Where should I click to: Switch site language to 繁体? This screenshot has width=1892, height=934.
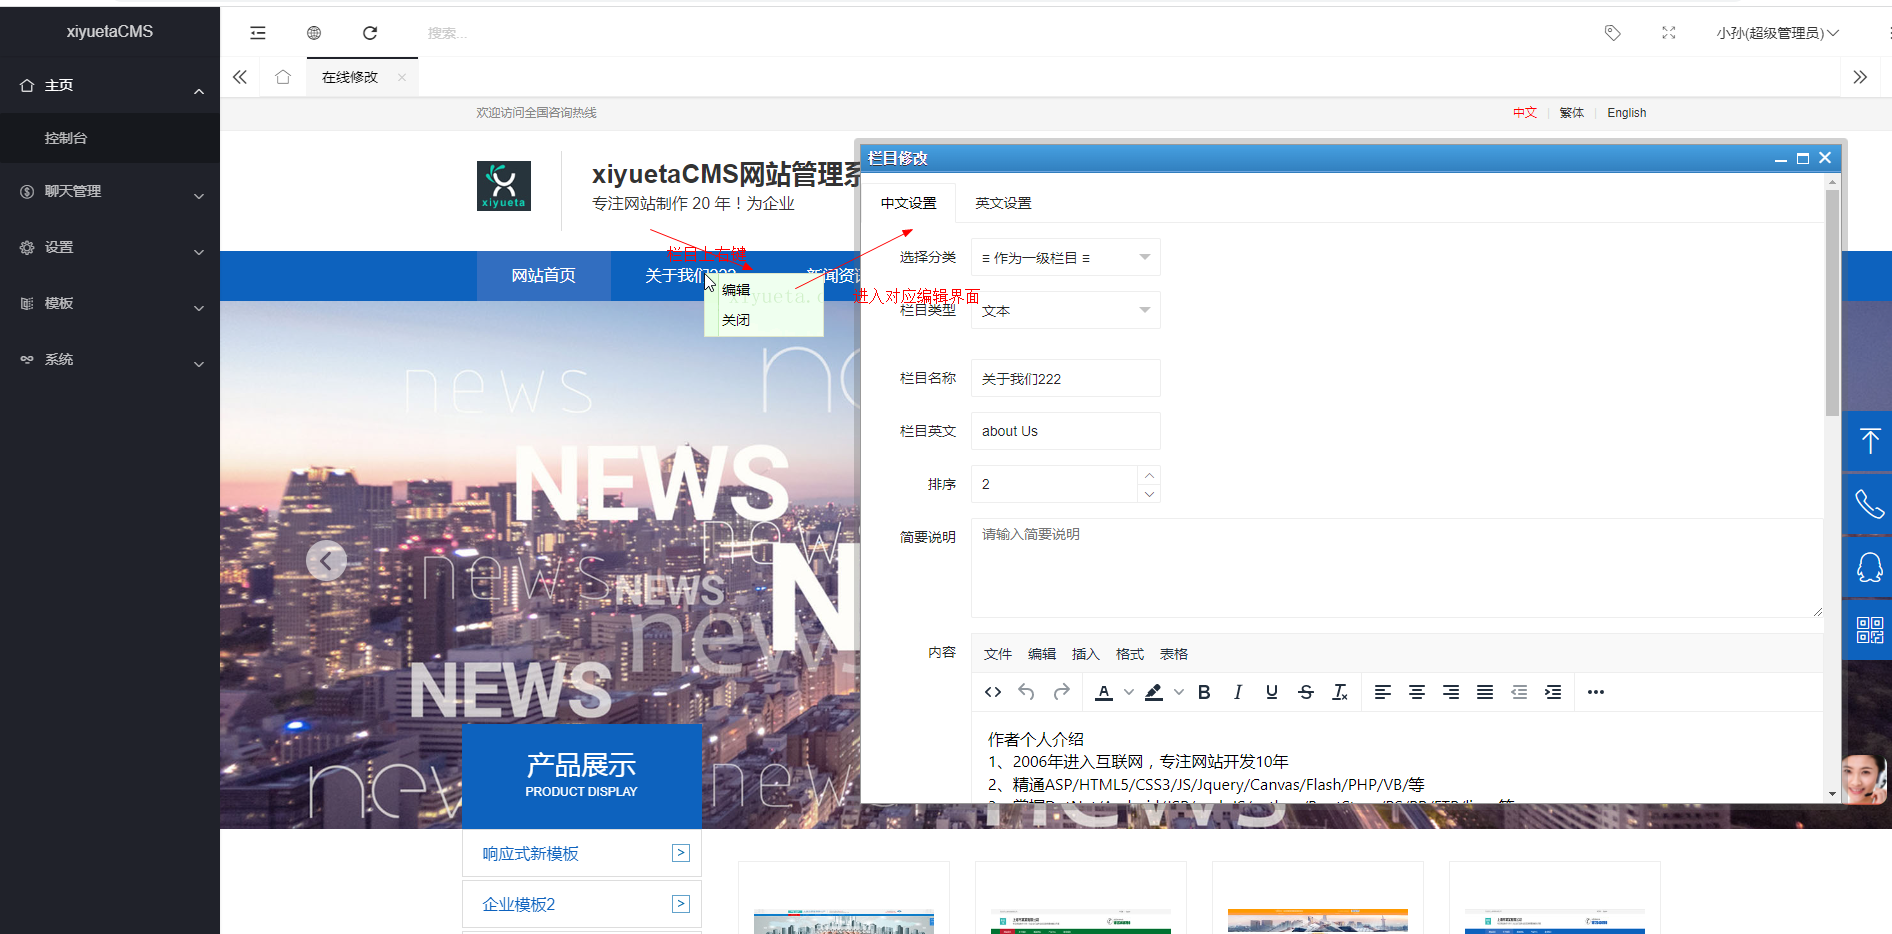tap(1572, 113)
